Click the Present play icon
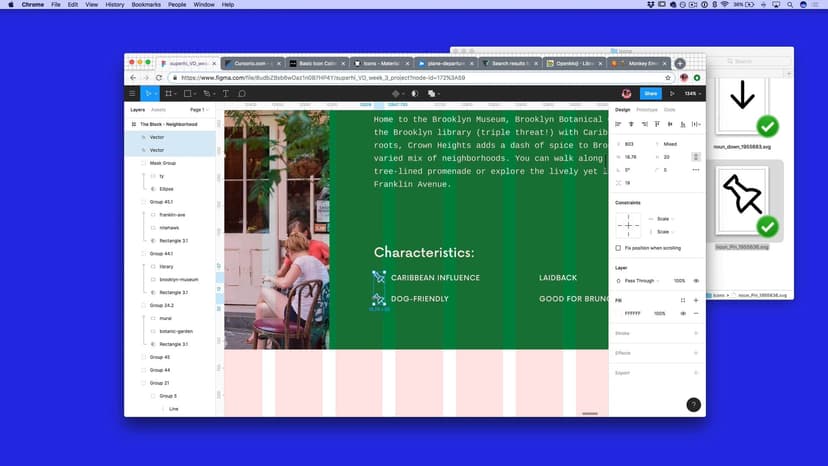 672,94
